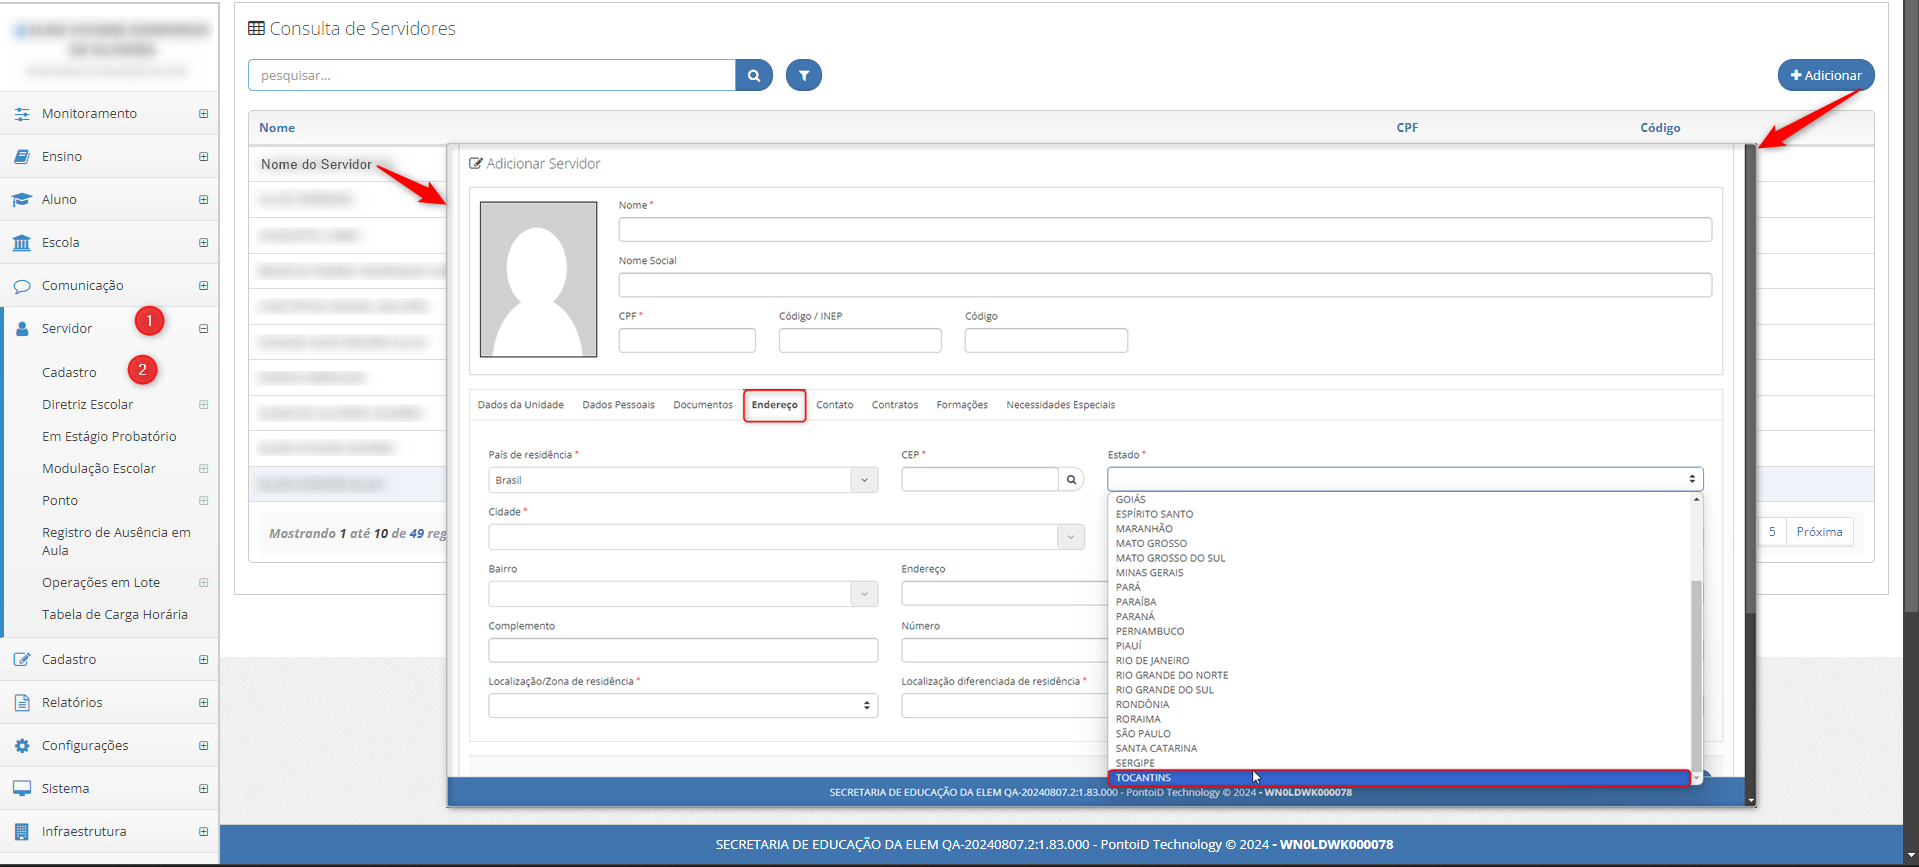The width and height of the screenshot is (1919, 867).
Task: Open Em Estágio Probatório link
Action: coord(109,437)
